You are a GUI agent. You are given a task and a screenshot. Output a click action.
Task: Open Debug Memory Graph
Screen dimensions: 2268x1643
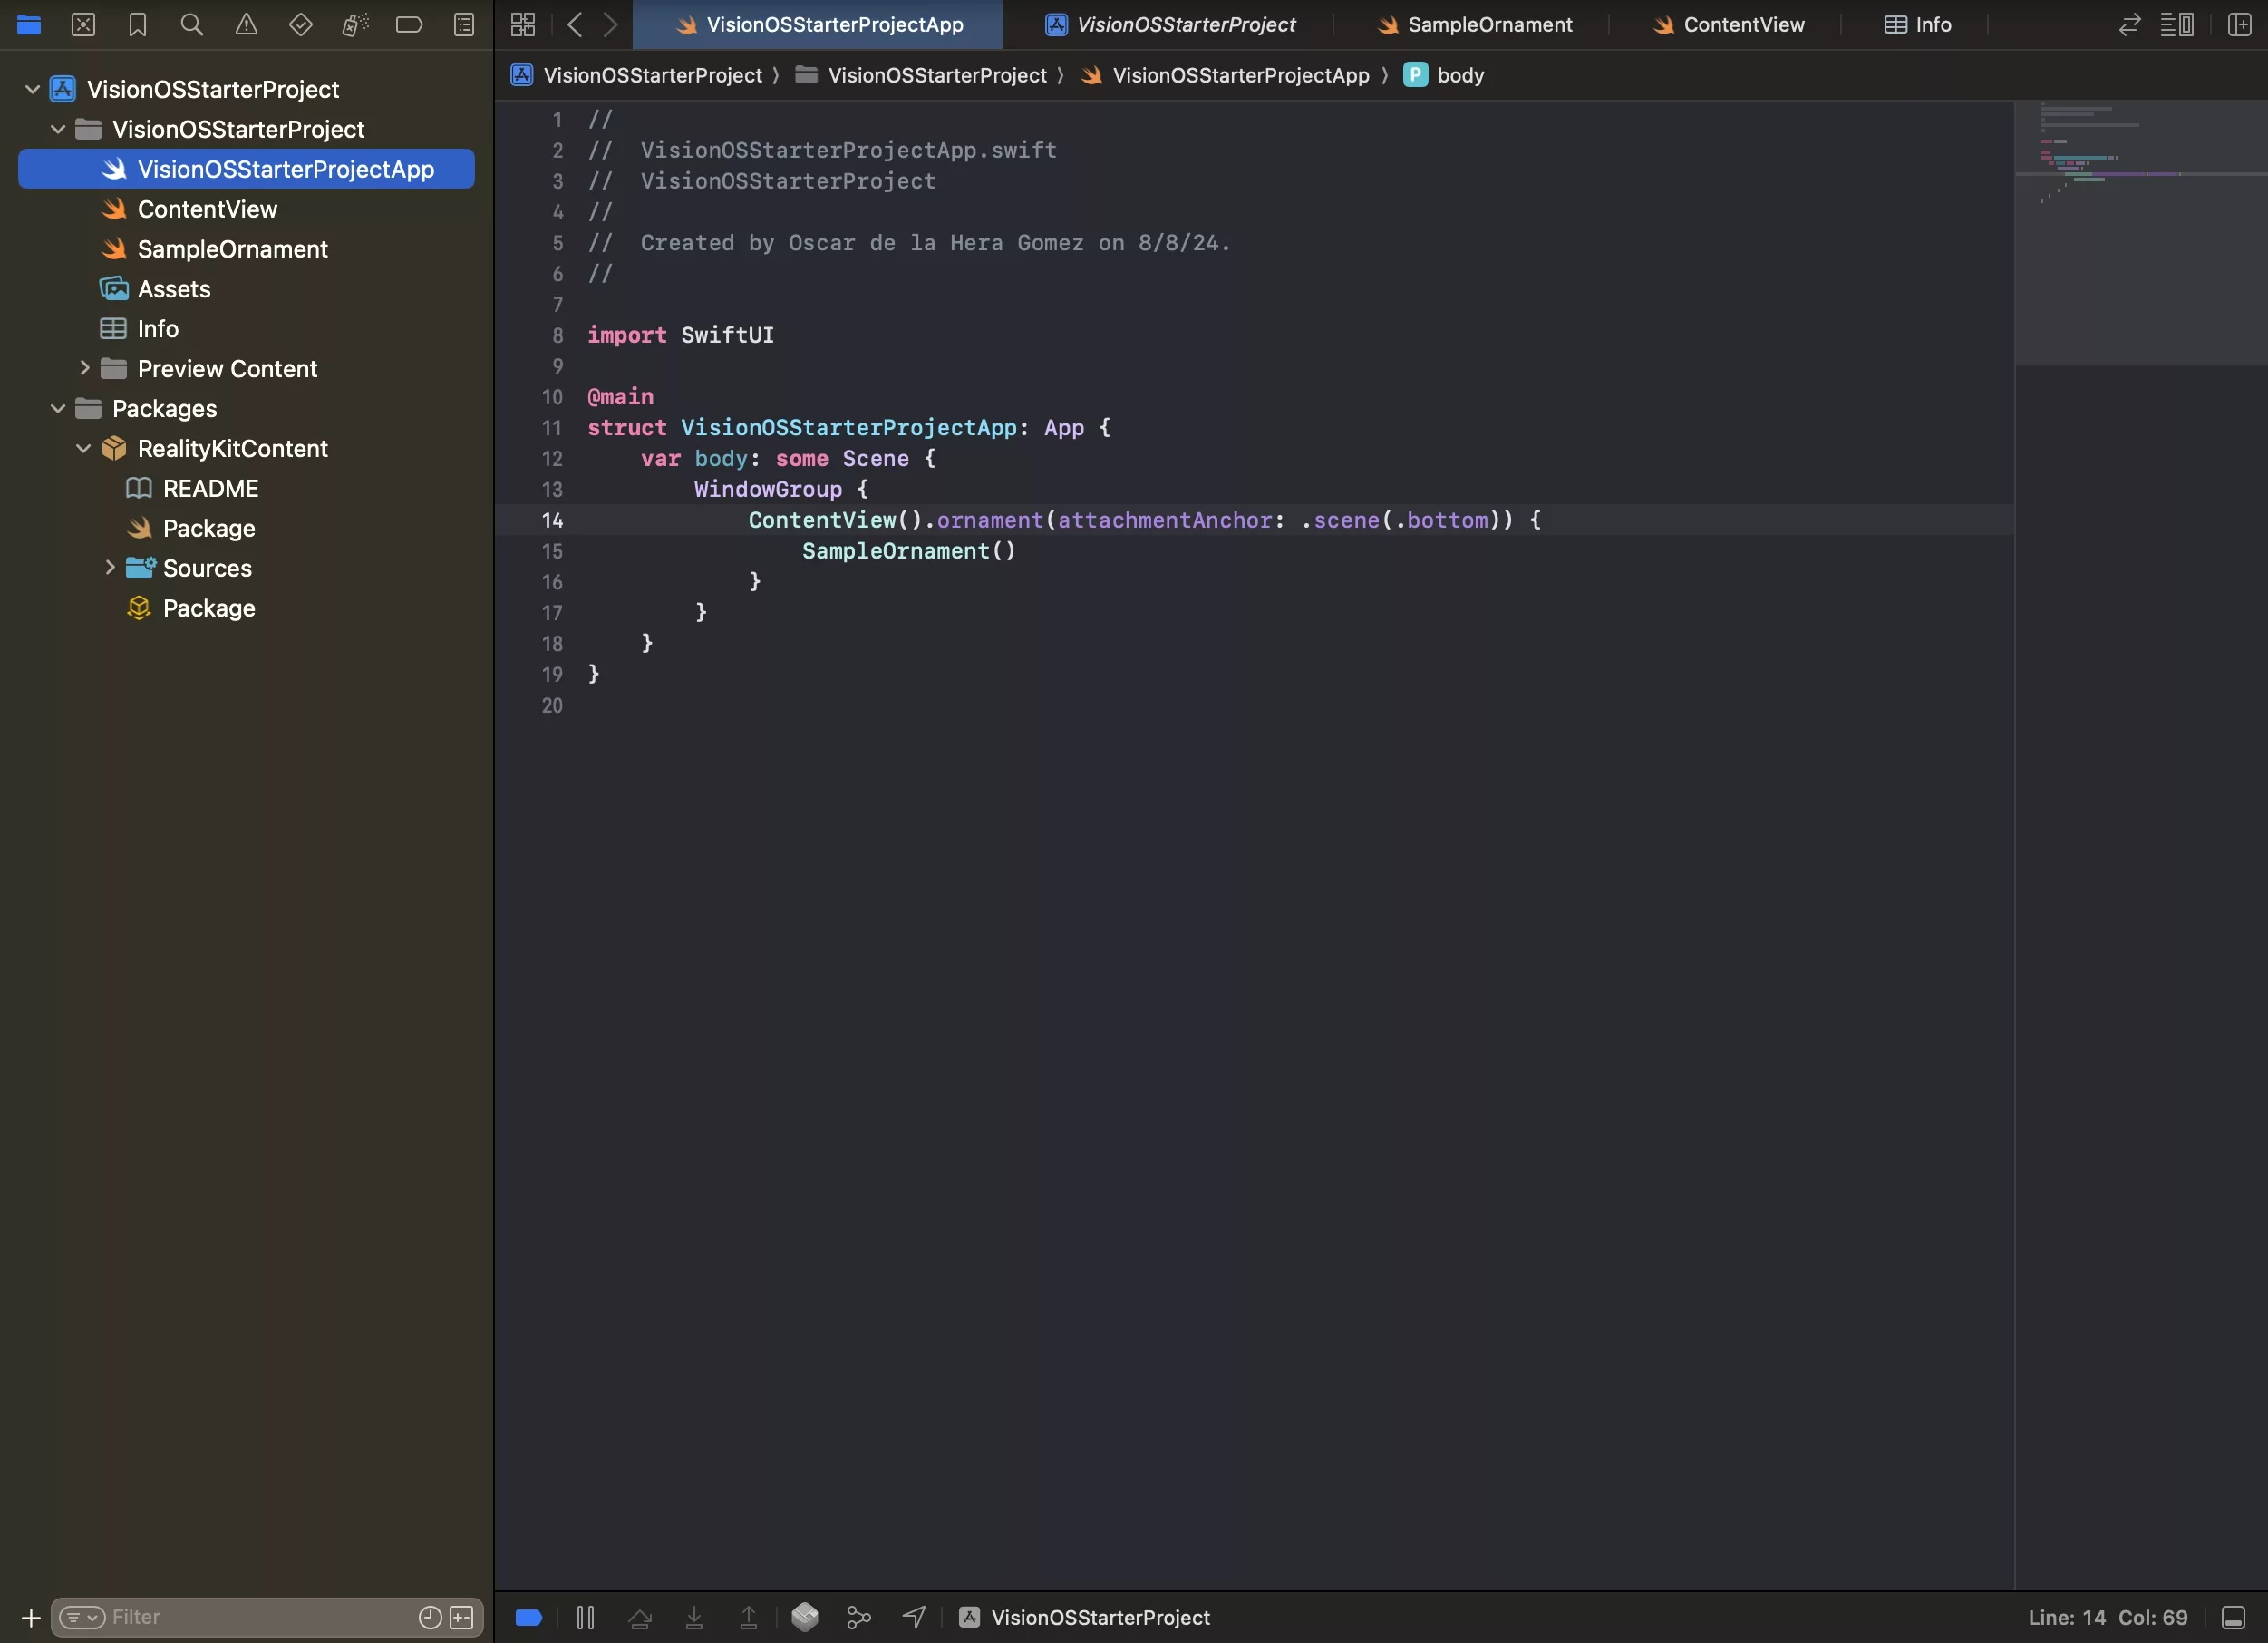point(859,1617)
